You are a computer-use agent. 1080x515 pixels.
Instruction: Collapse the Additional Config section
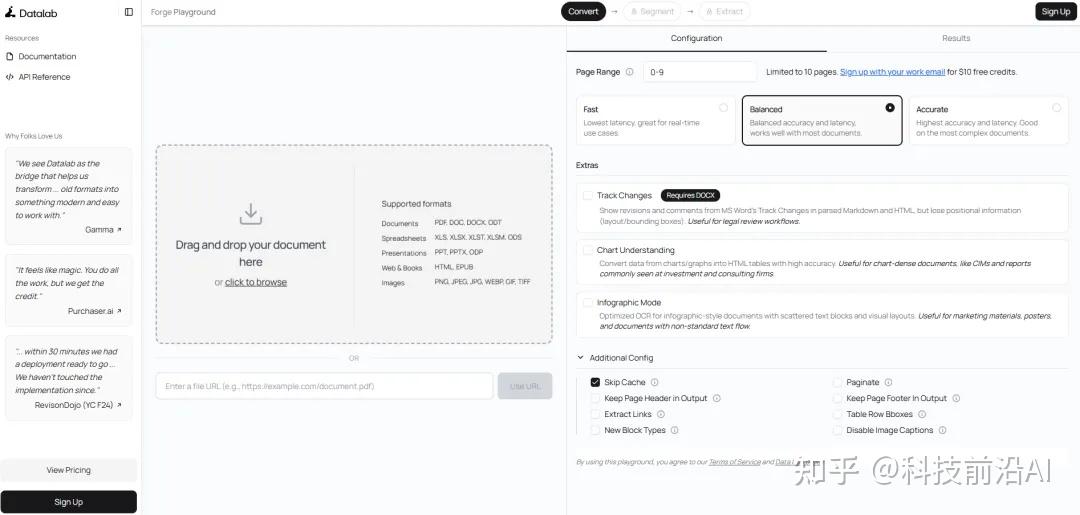pos(581,358)
